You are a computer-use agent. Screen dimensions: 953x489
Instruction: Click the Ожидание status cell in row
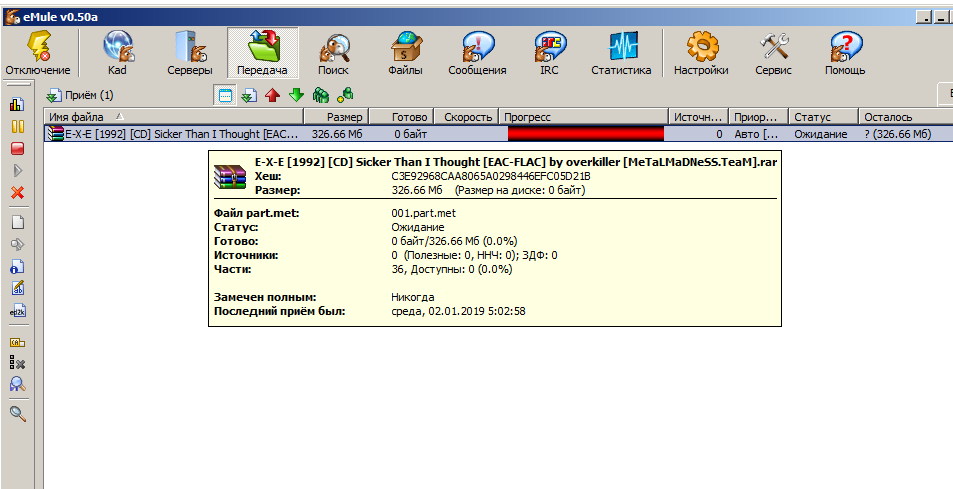point(821,134)
